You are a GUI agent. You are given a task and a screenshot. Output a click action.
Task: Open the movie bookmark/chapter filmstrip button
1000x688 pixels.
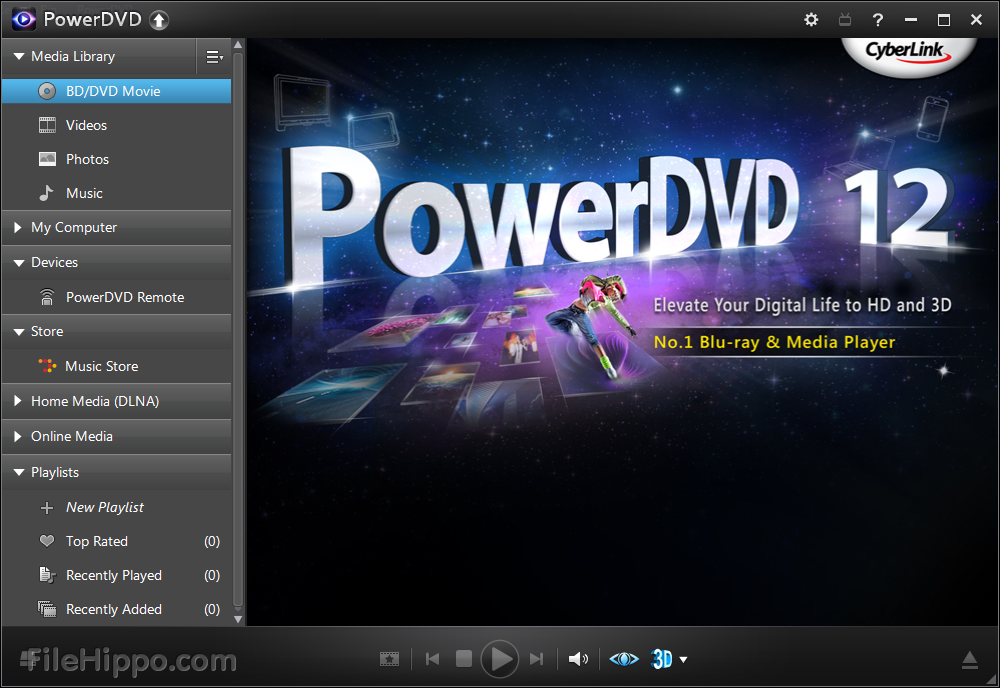point(389,659)
